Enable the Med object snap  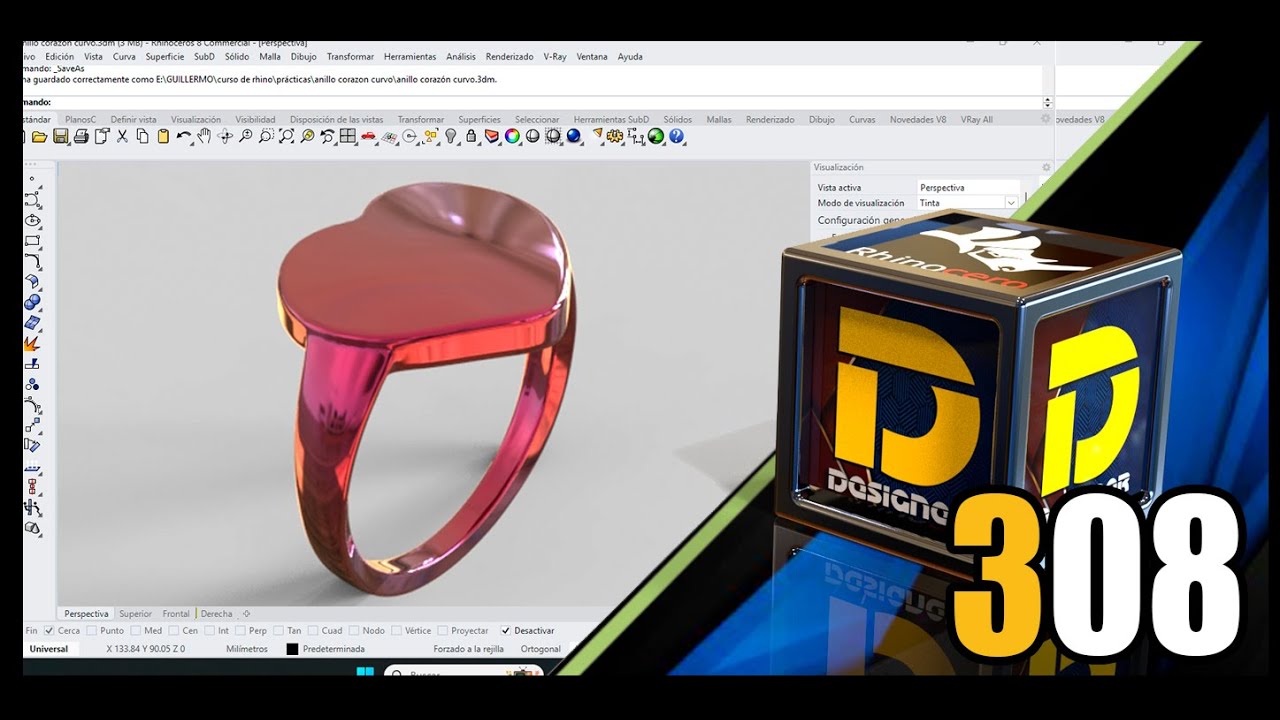tap(135, 631)
